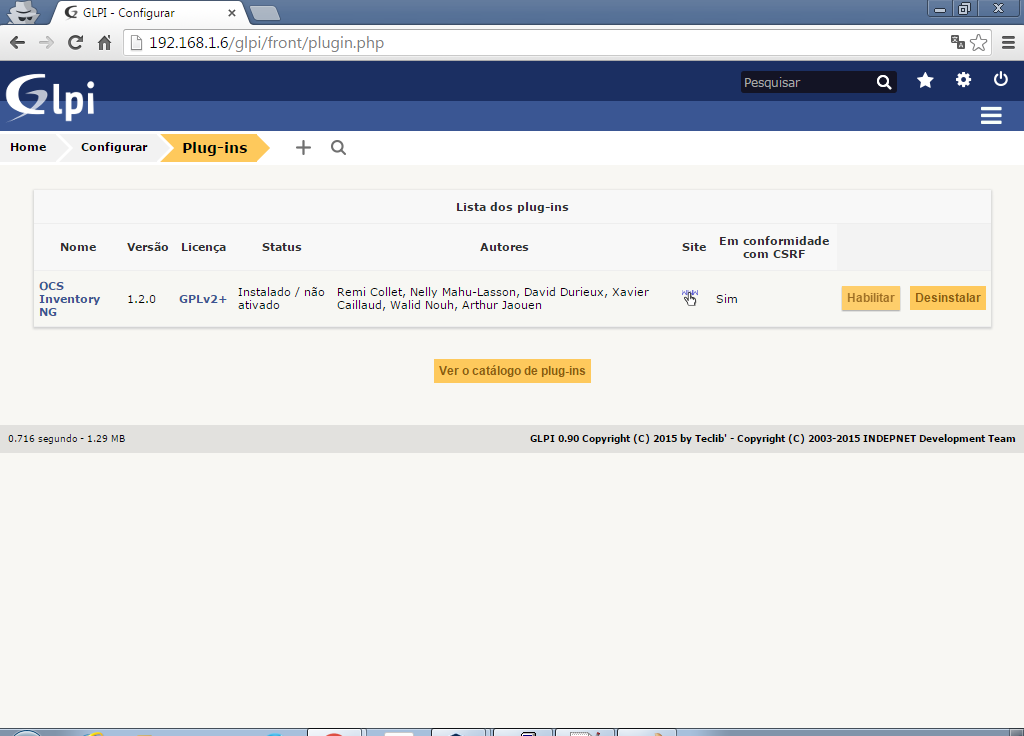Click the GLPI 0.90 Copyright footer text
Viewport: 1024px width, 736px height.
click(773, 439)
